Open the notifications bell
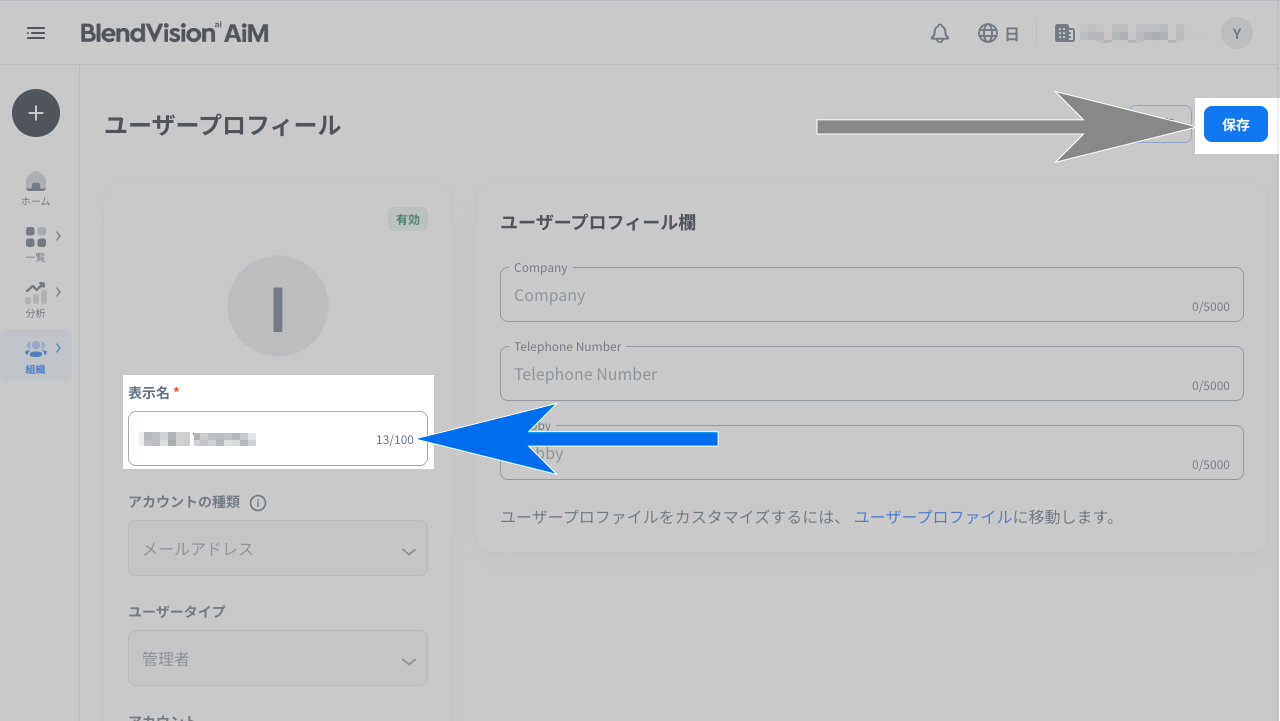The height and width of the screenshot is (721, 1280). tap(940, 33)
